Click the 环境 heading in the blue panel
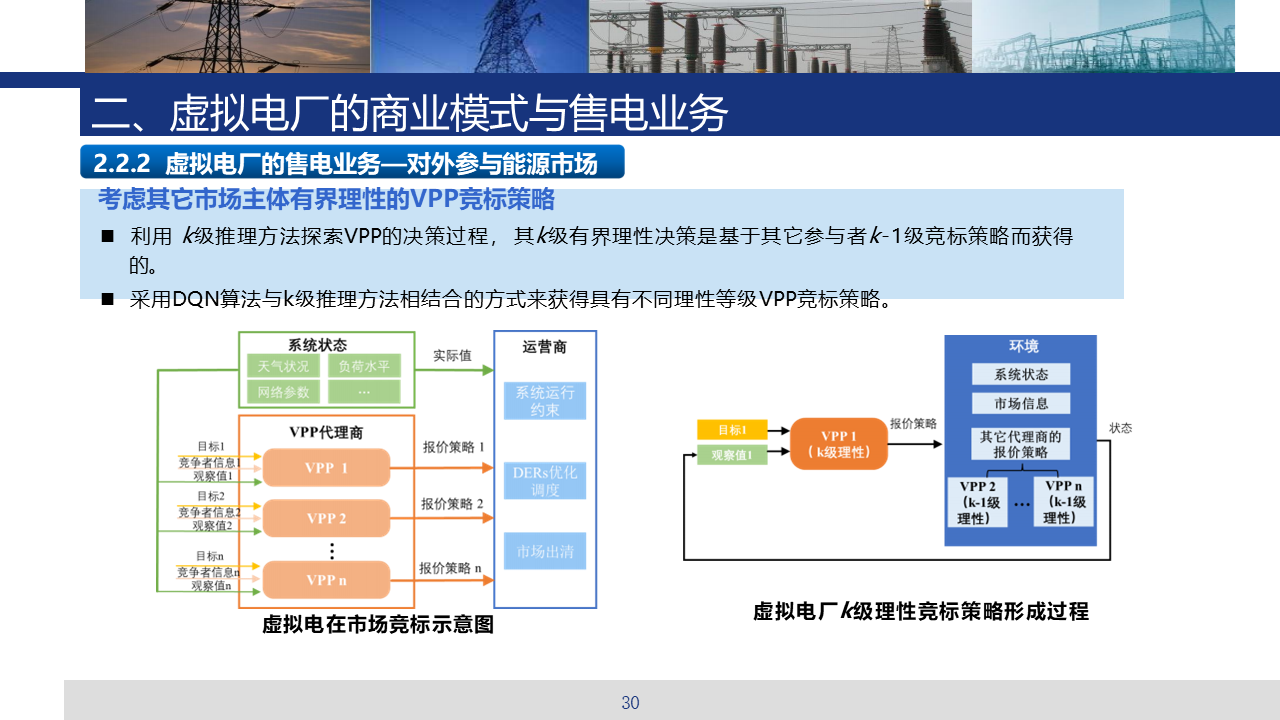 coord(1023,346)
